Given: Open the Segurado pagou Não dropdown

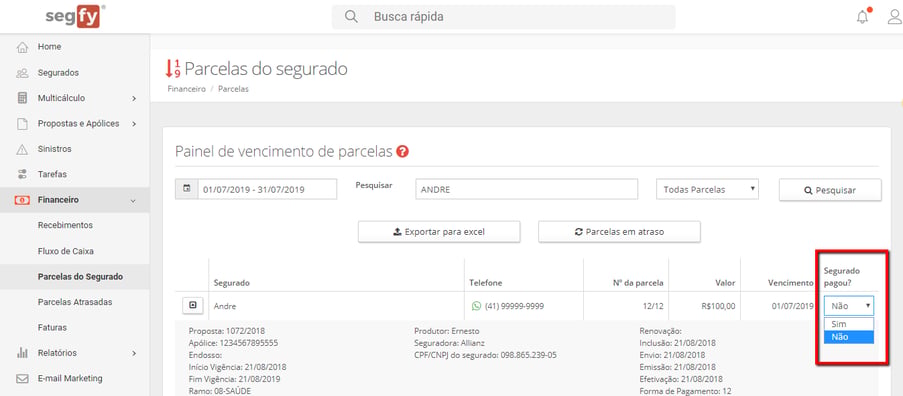Looking at the screenshot, I should point(849,306).
